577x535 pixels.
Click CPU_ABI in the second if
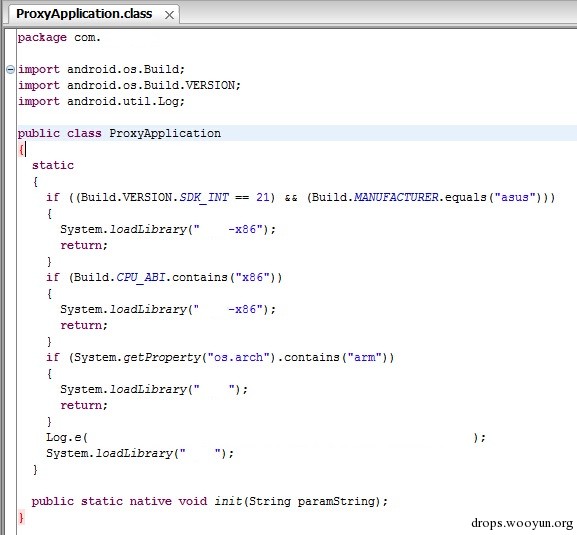[x=141, y=277]
